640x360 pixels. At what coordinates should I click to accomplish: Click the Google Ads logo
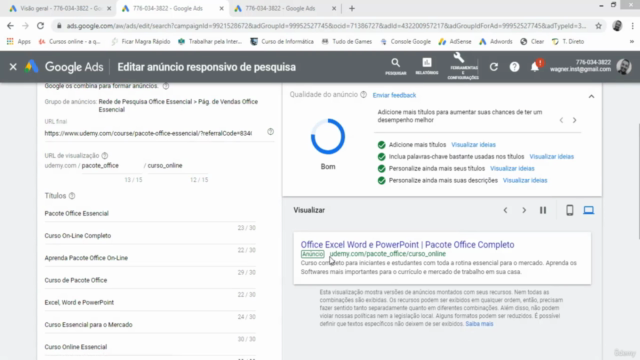point(64,67)
